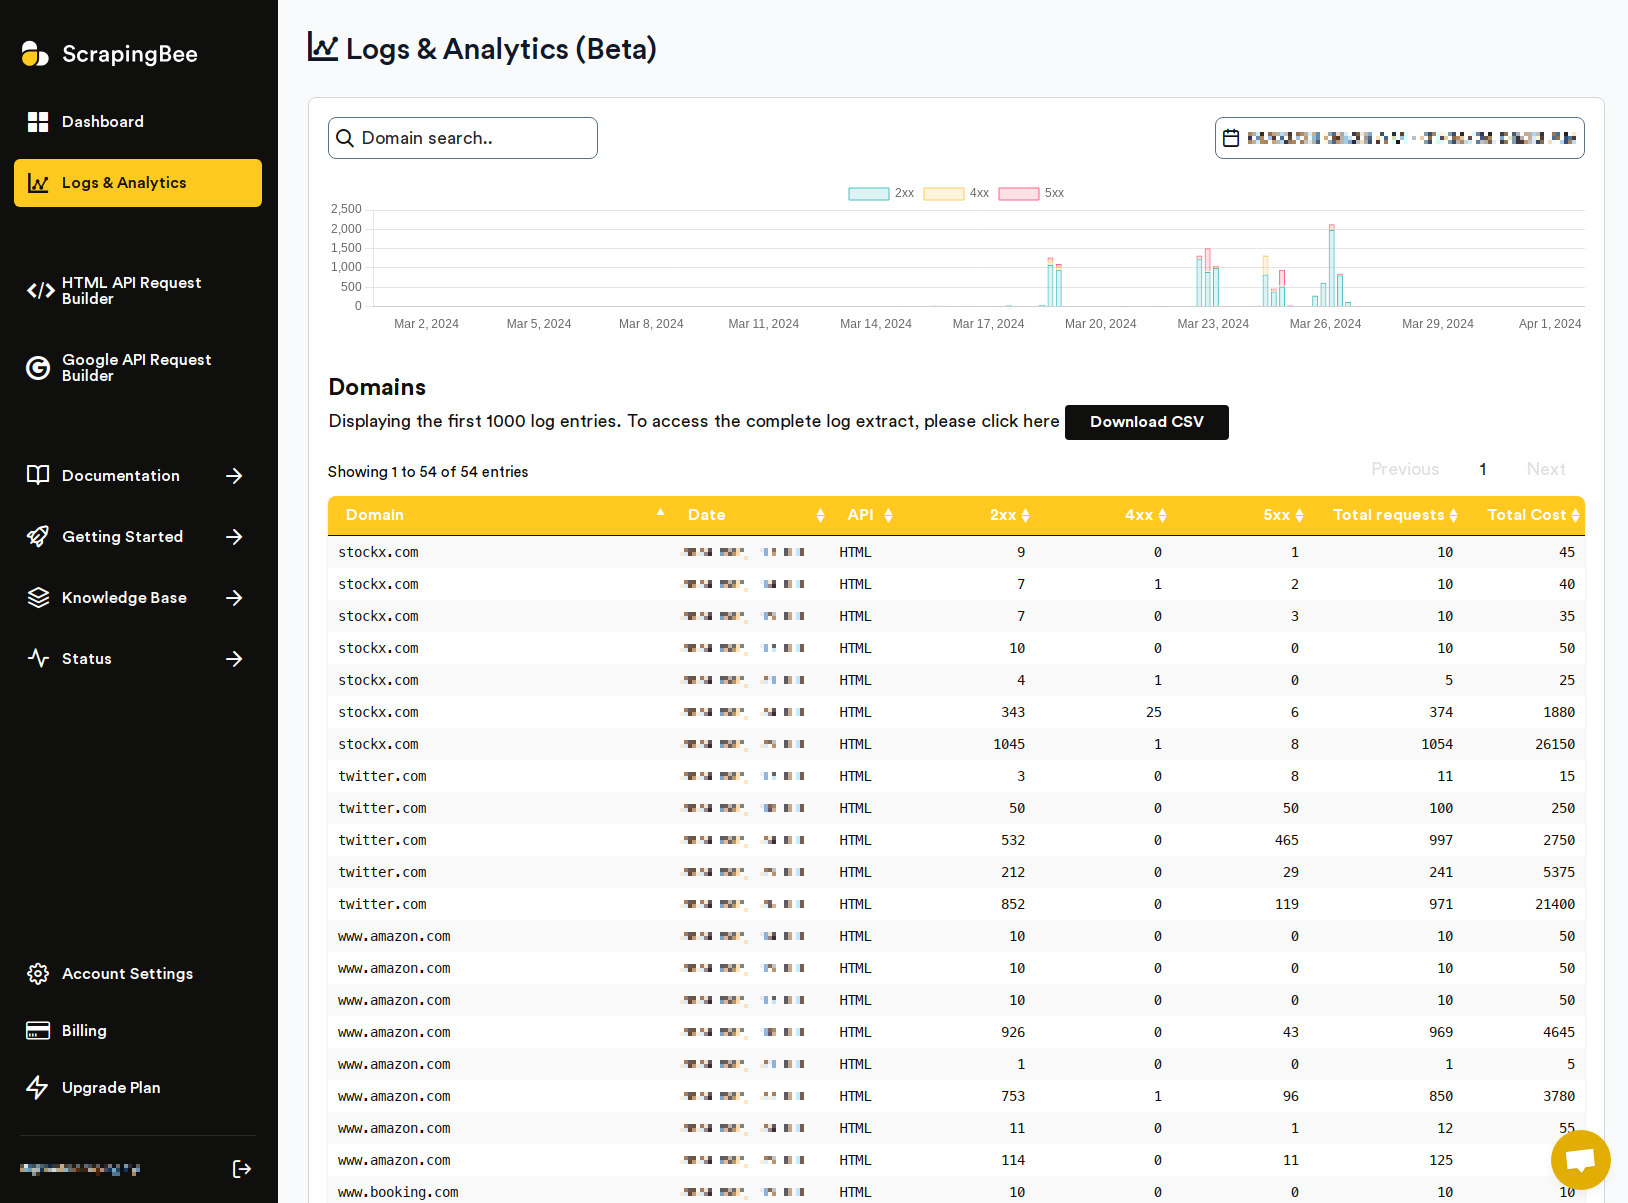
Task: Click the logout icon in the sidebar
Action: pyautogui.click(x=242, y=1169)
